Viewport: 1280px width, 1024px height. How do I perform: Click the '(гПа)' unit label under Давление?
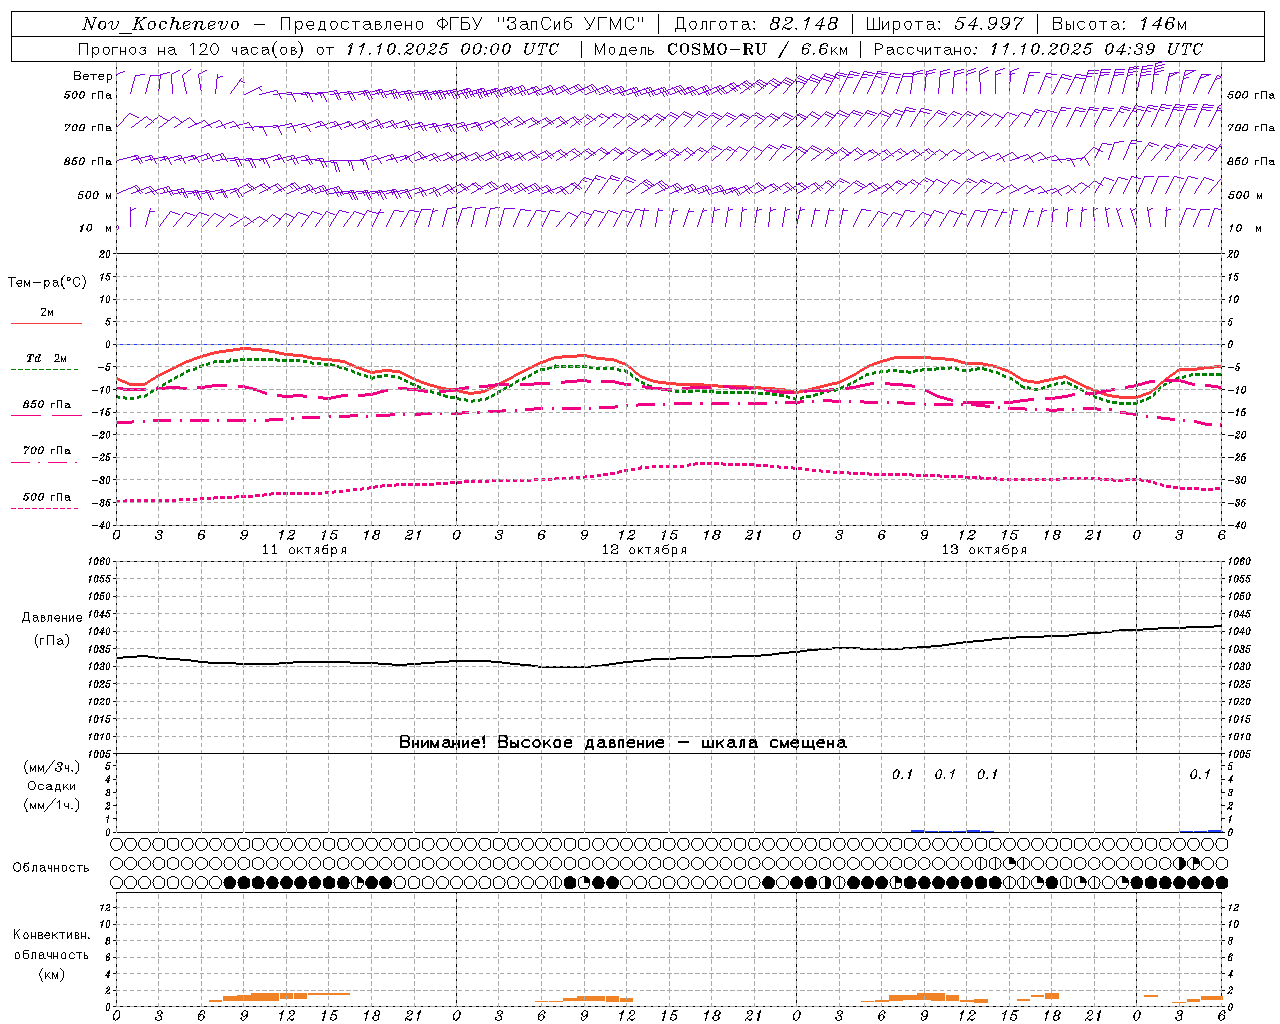click(52, 641)
